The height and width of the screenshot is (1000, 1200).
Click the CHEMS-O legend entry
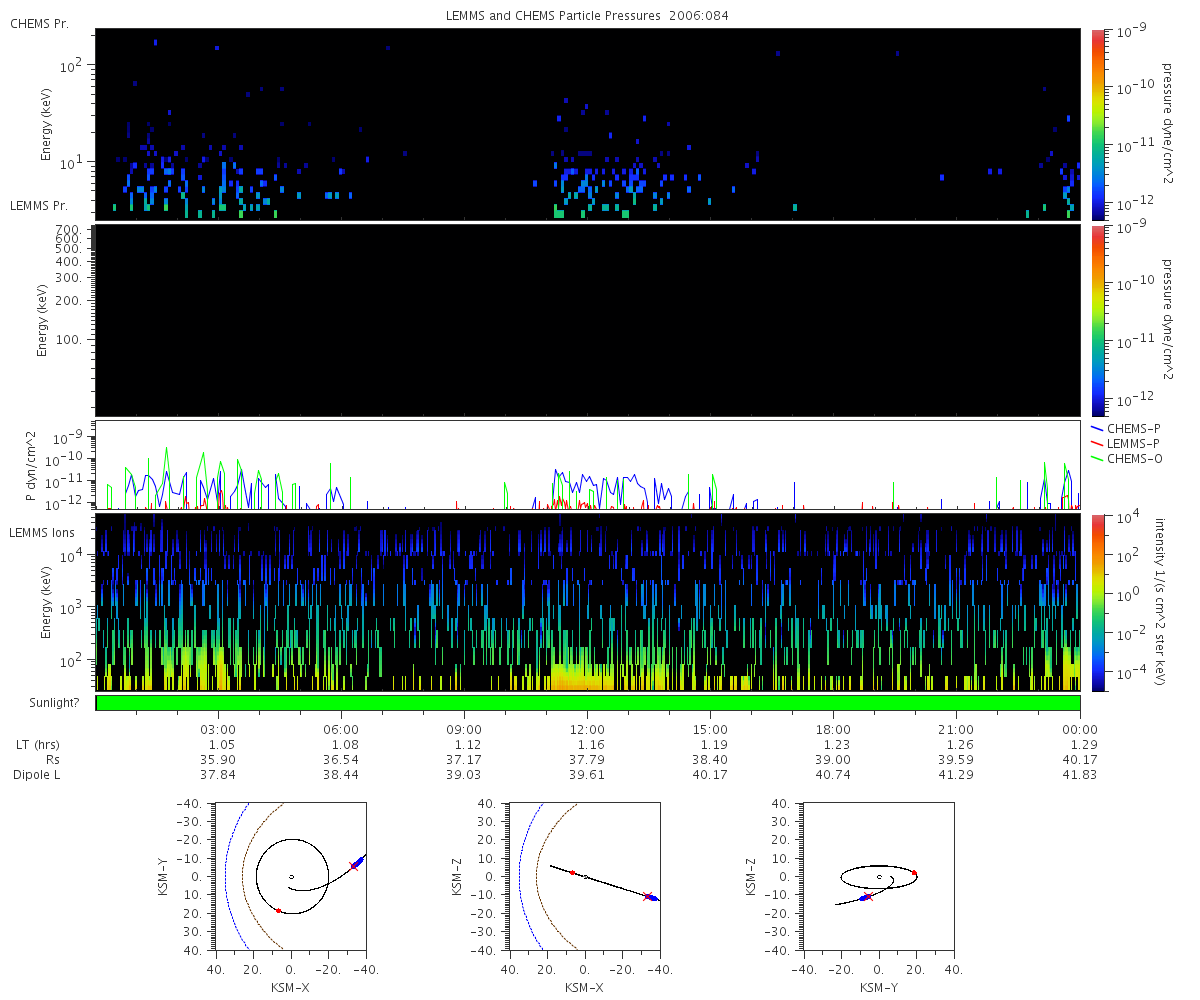[x=1127, y=458]
